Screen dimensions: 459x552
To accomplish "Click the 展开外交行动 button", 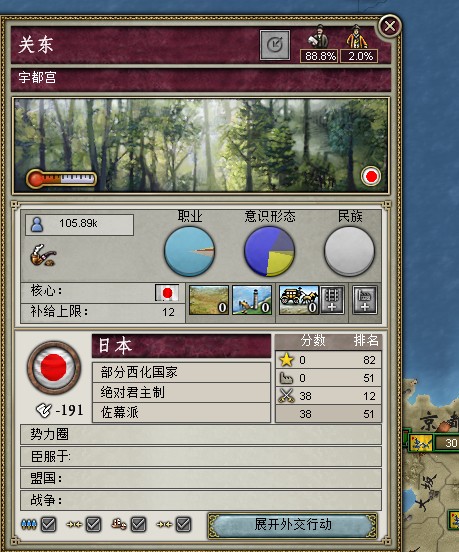I will [x=293, y=525].
